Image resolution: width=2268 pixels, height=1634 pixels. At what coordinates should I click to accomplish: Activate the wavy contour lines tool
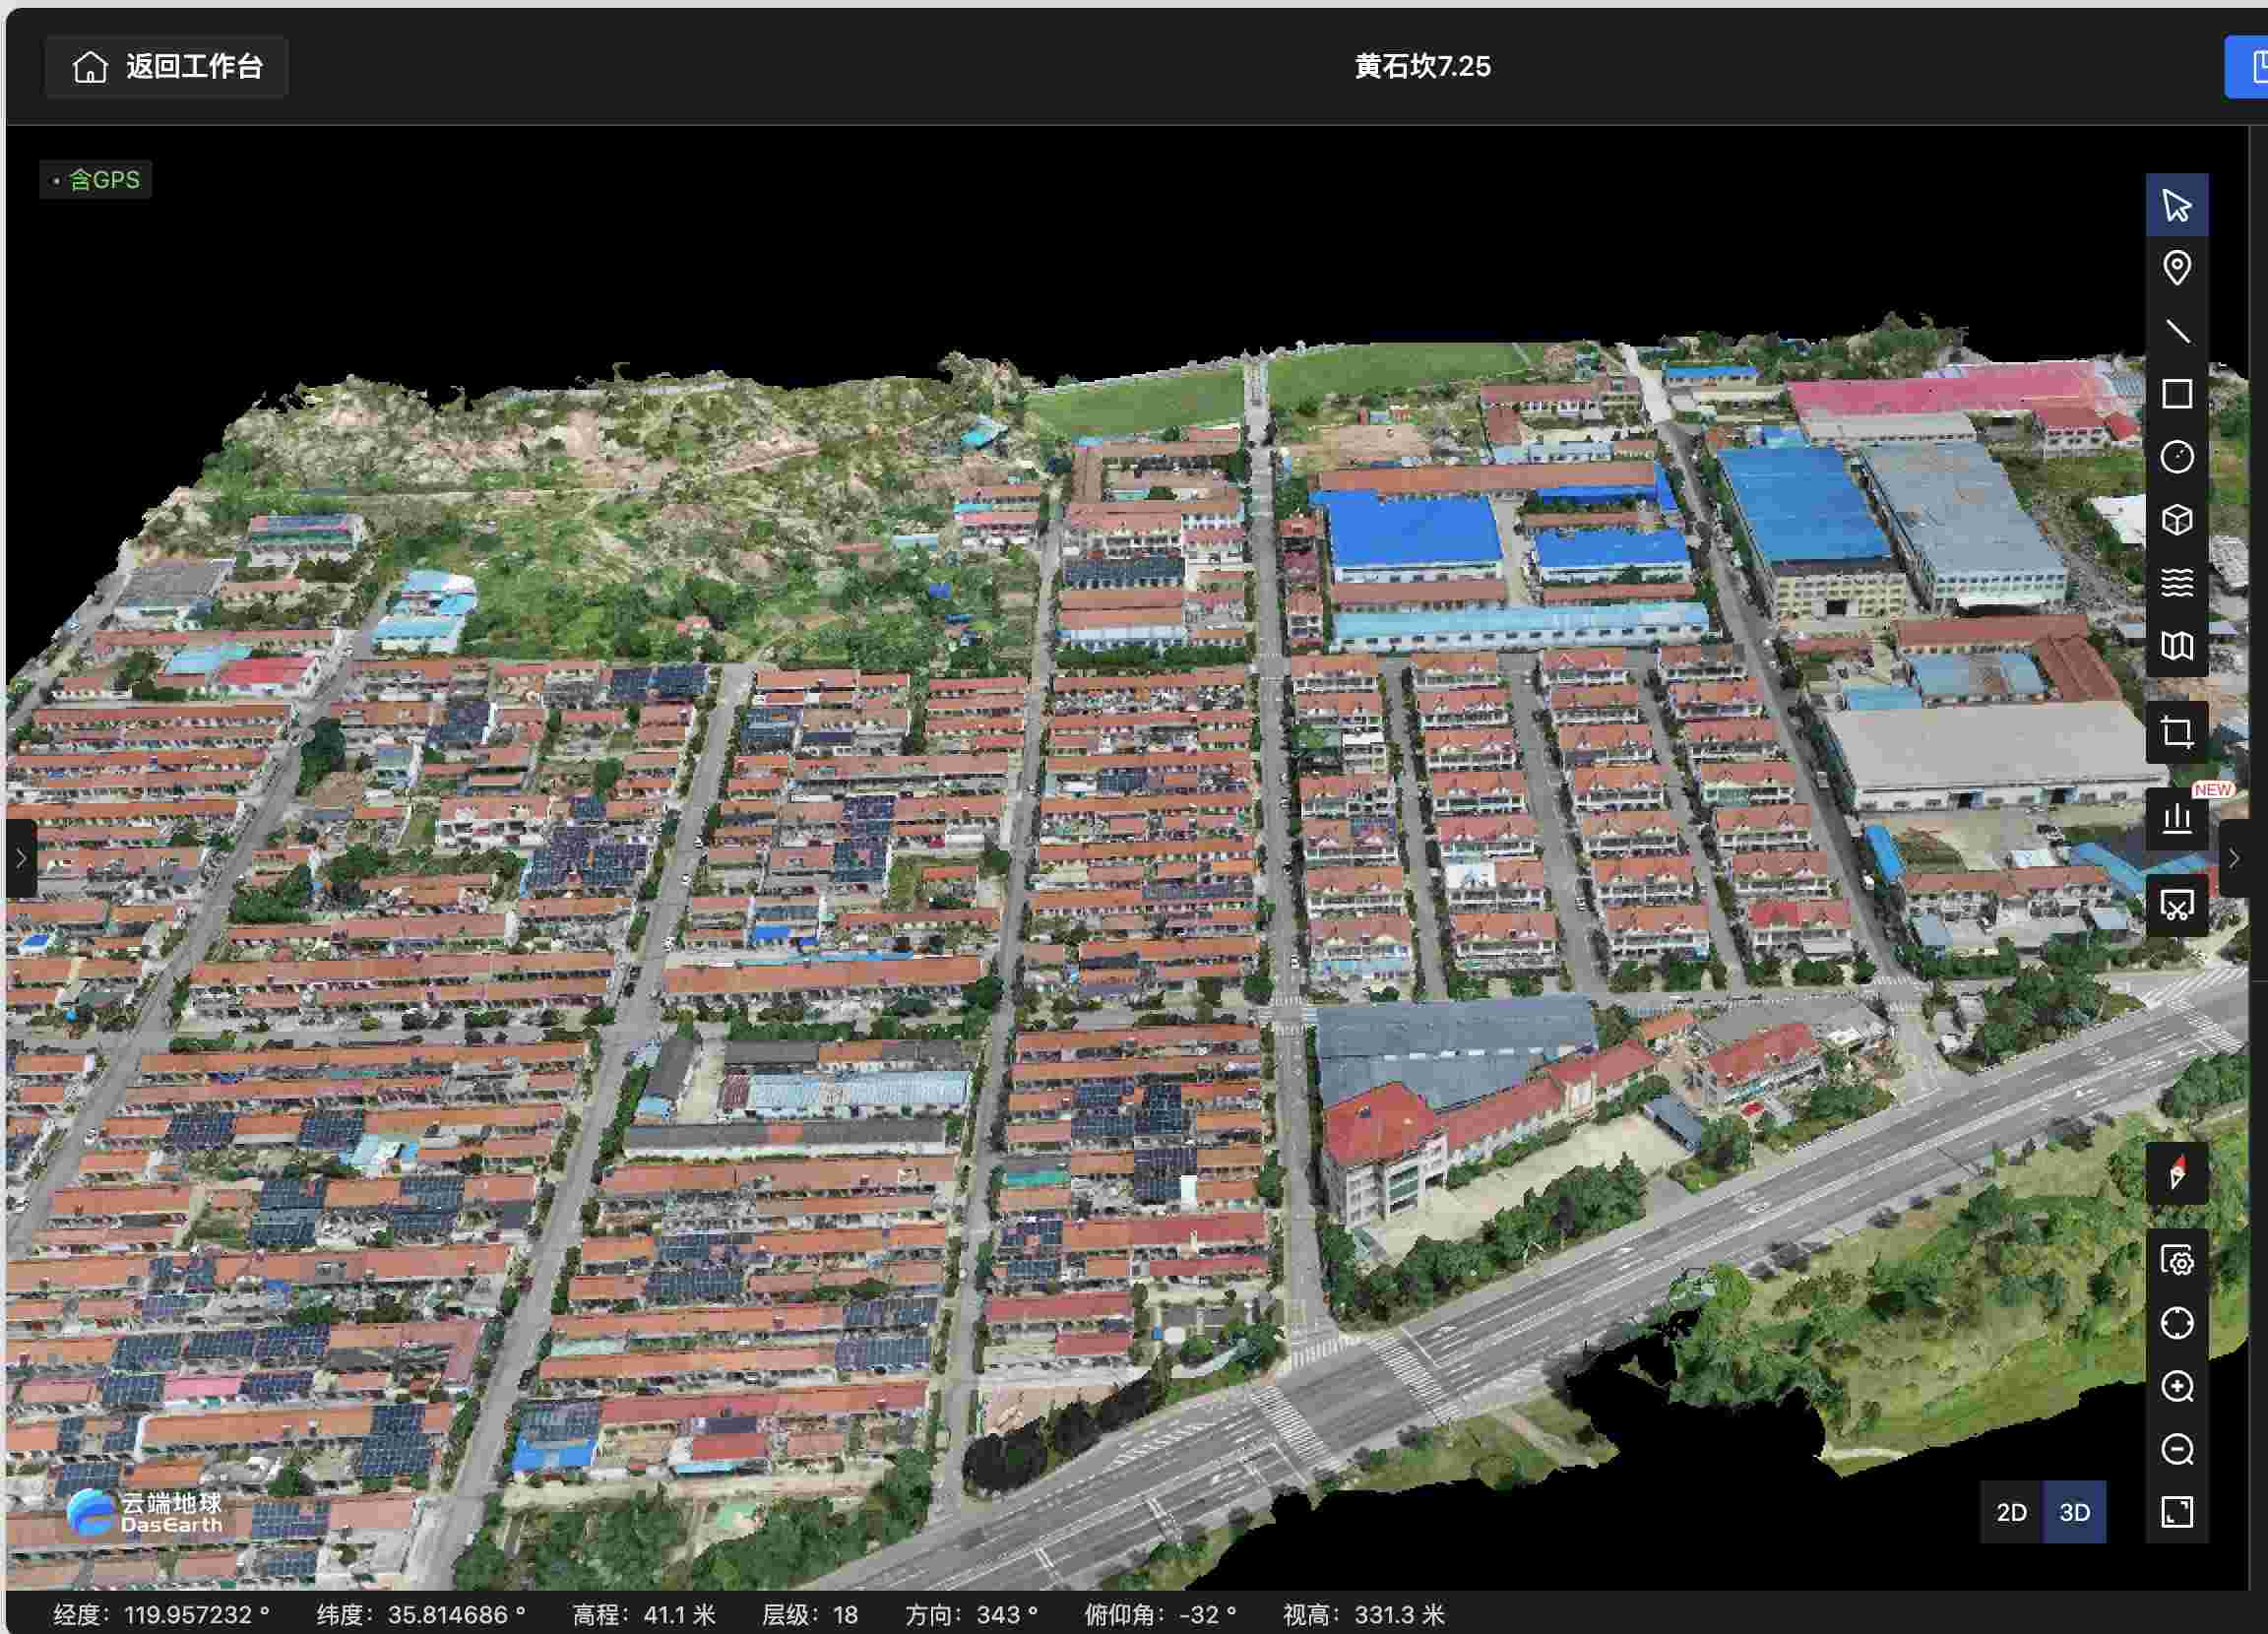coord(2176,583)
